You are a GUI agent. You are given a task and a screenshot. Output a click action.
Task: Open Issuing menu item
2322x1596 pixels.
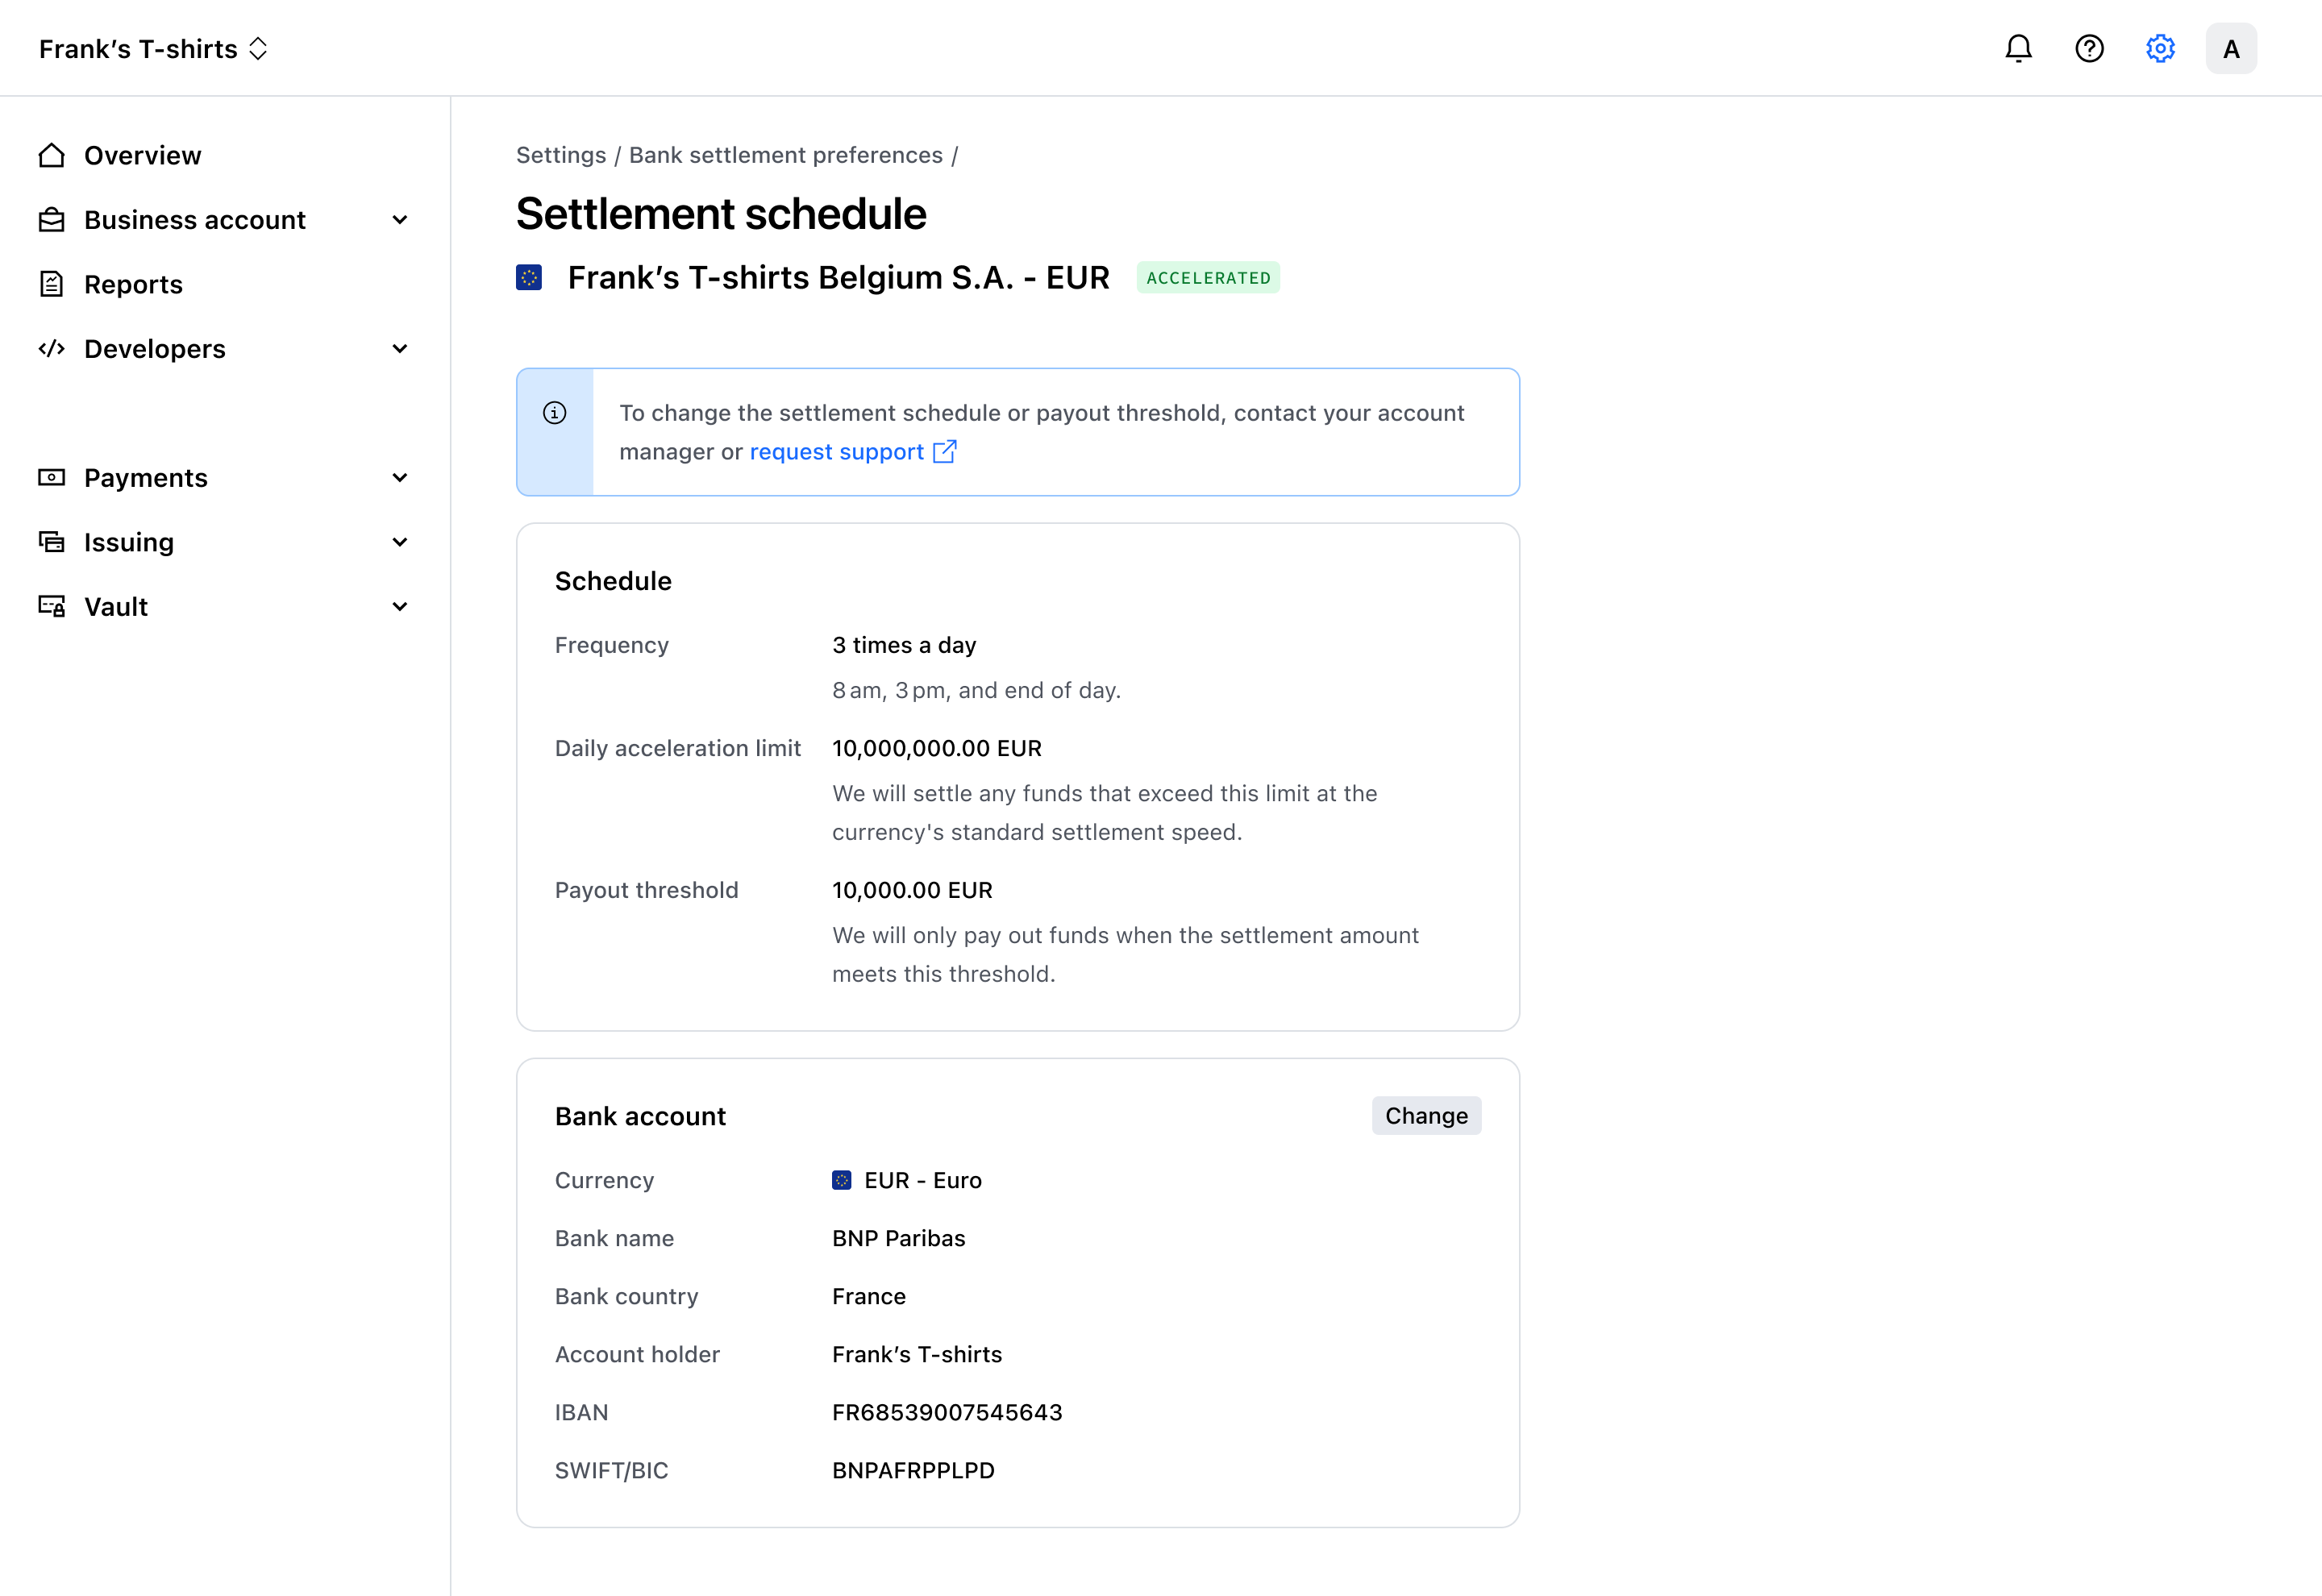[x=225, y=542]
